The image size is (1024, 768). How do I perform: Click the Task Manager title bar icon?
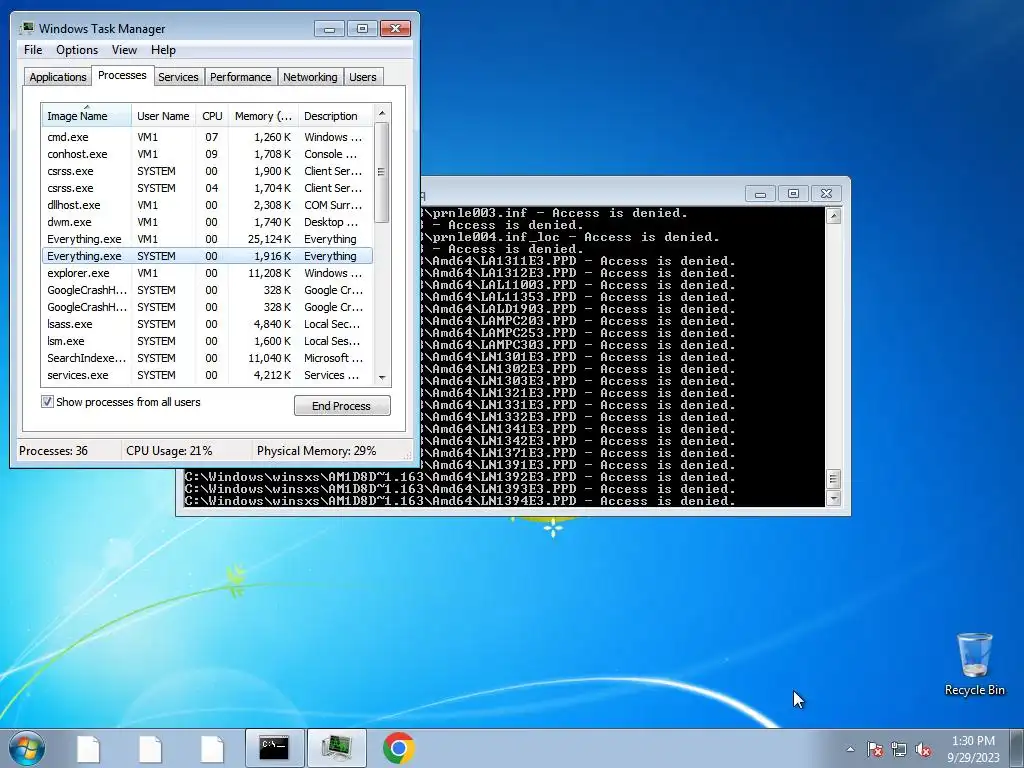pos(26,28)
